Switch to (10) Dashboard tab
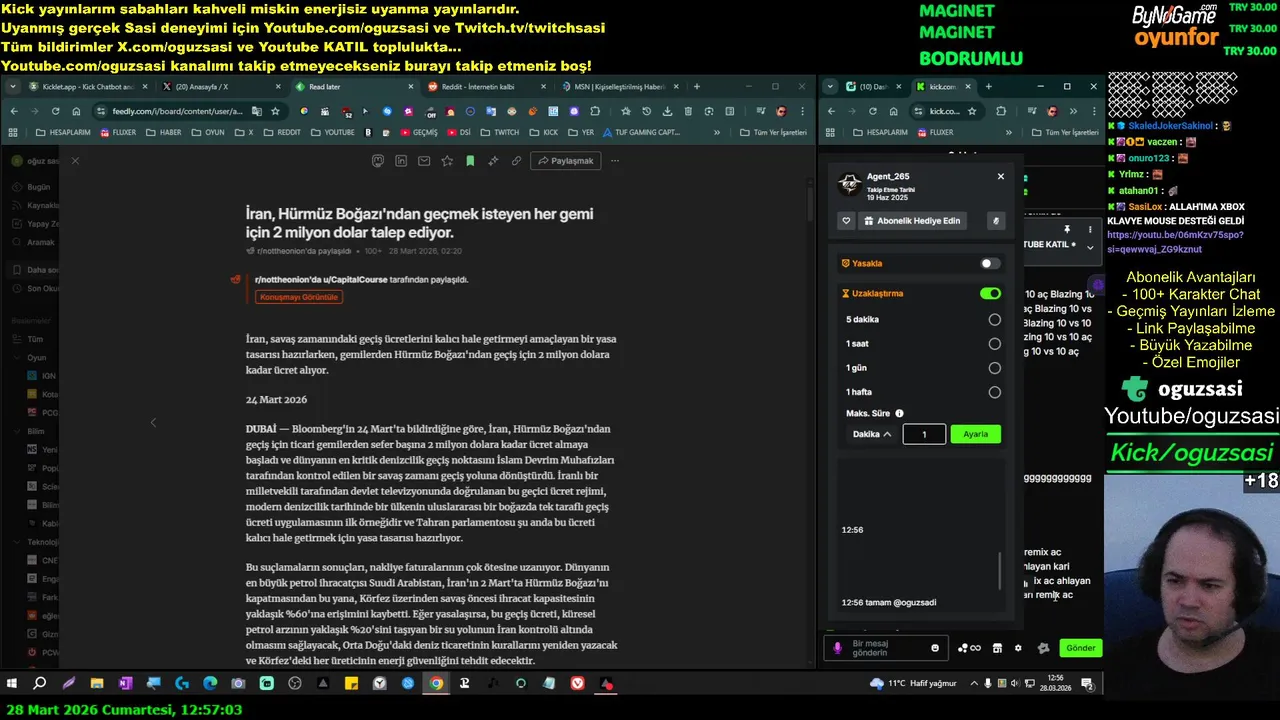This screenshot has height=720, width=1280. click(873, 87)
